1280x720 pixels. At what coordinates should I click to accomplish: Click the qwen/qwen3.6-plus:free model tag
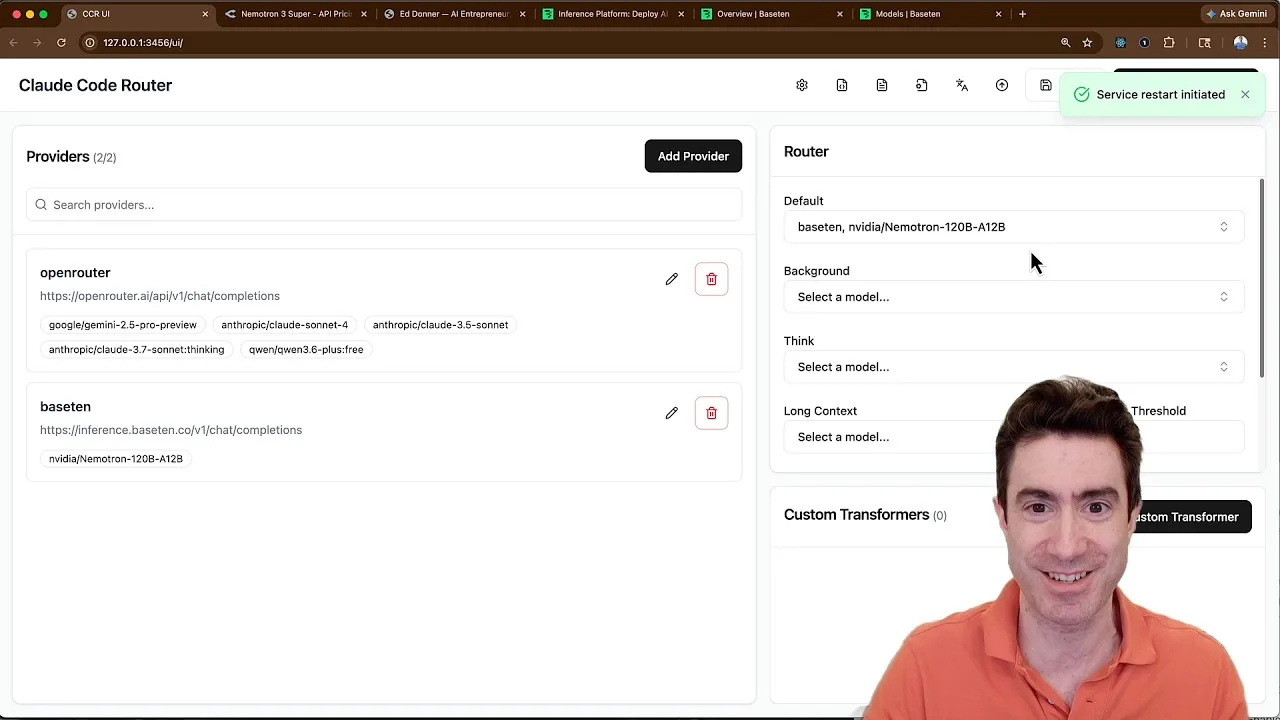[x=306, y=350]
